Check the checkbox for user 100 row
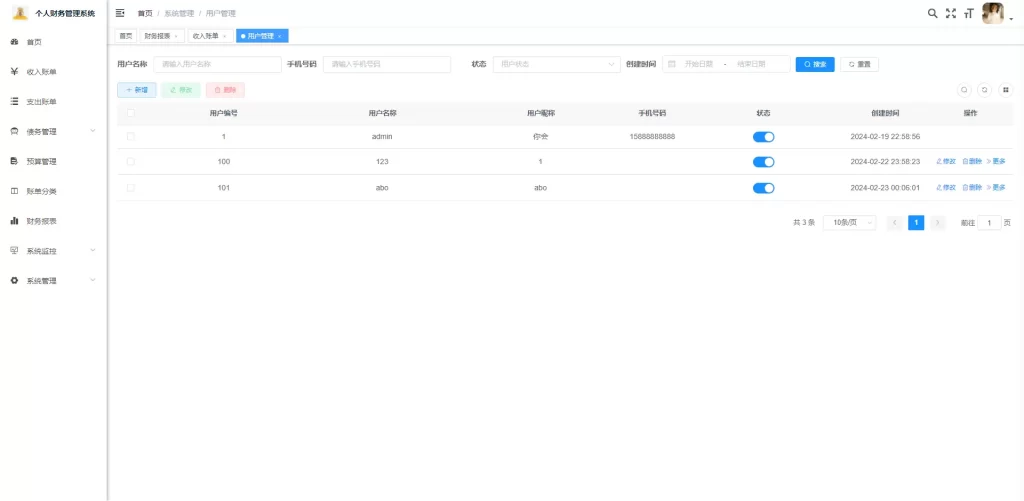Viewport: 1024px width, 501px height. (131, 162)
